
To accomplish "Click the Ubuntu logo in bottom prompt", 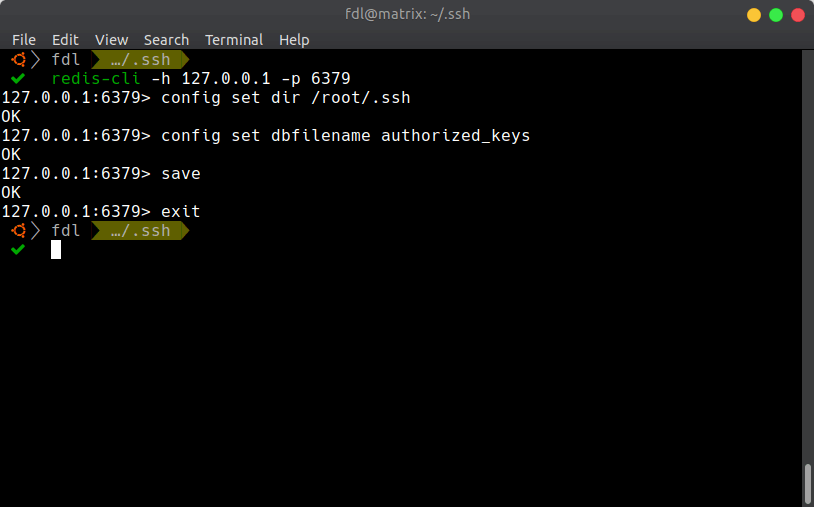I will pyautogui.click(x=19, y=230).
